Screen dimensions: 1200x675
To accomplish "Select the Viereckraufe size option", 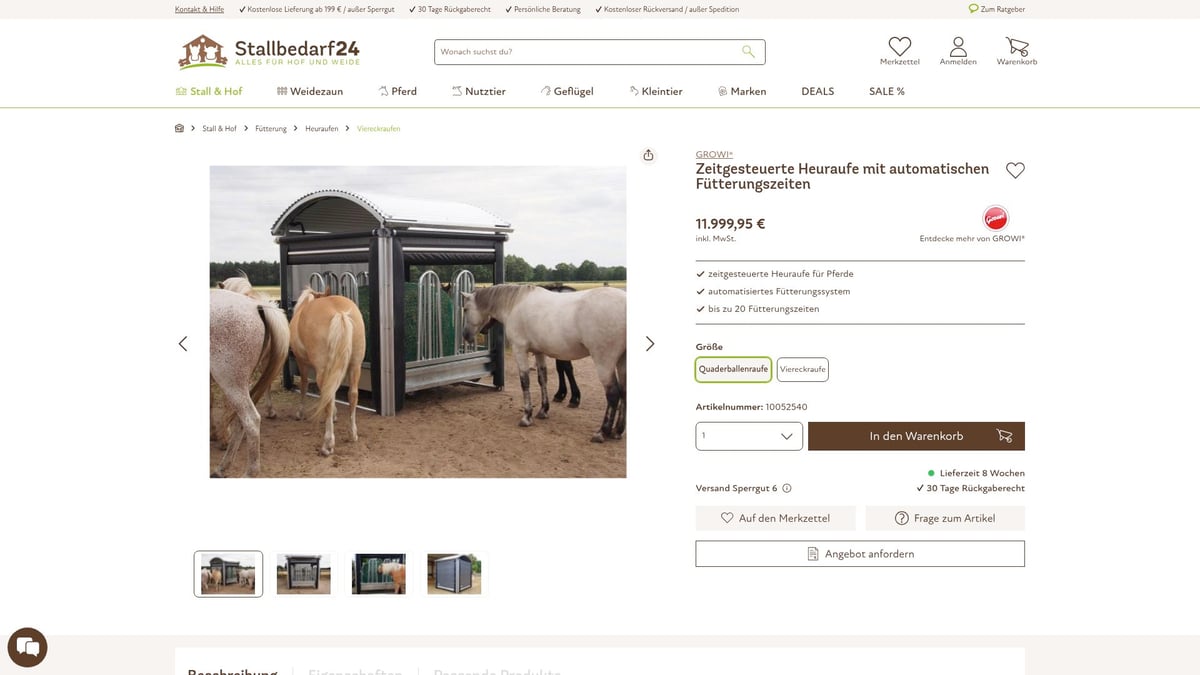I will coord(803,369).
